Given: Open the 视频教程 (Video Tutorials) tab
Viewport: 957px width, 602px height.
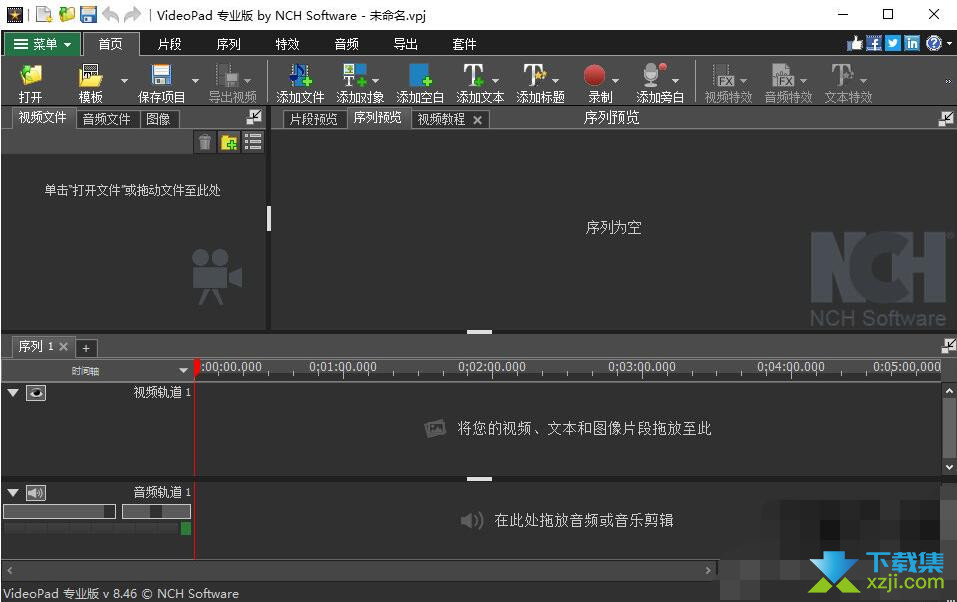Looking at the screenshot, I should tap(441, 120).
